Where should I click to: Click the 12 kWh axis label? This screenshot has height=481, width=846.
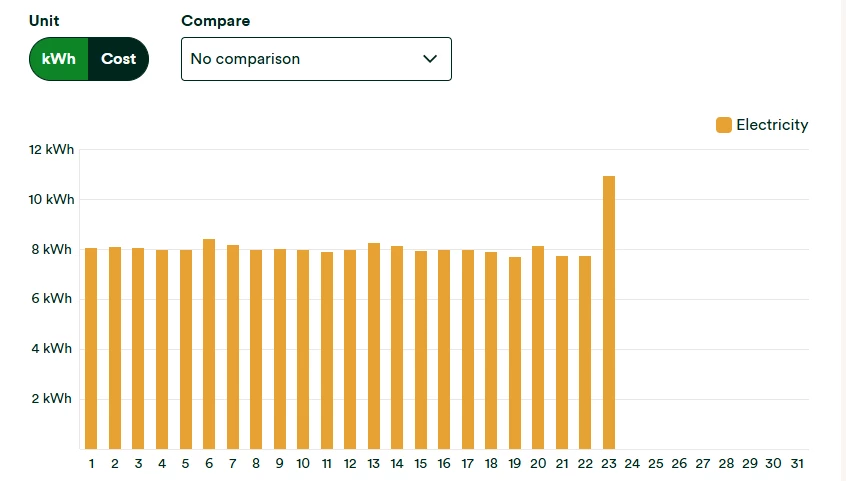tap(52, 150)
